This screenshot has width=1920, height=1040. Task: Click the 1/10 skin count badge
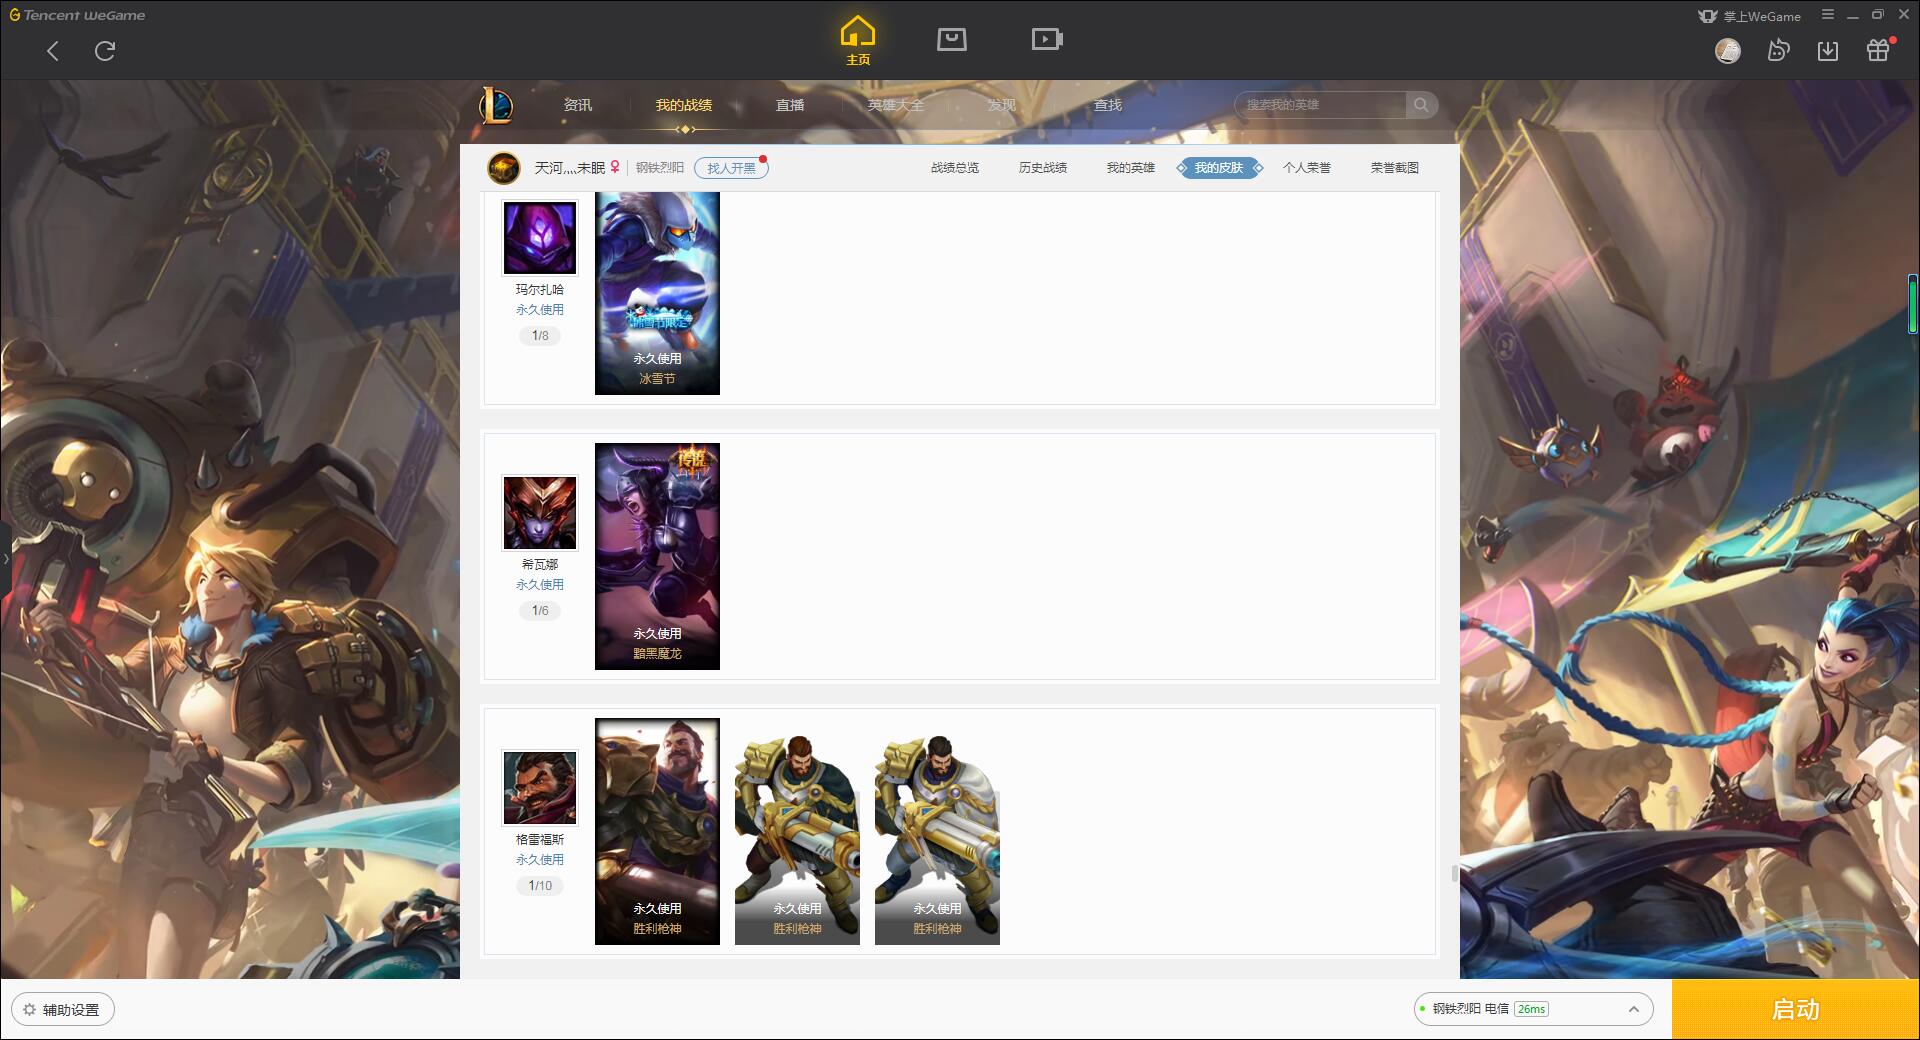pyautogui.click(x=540, y=886)
